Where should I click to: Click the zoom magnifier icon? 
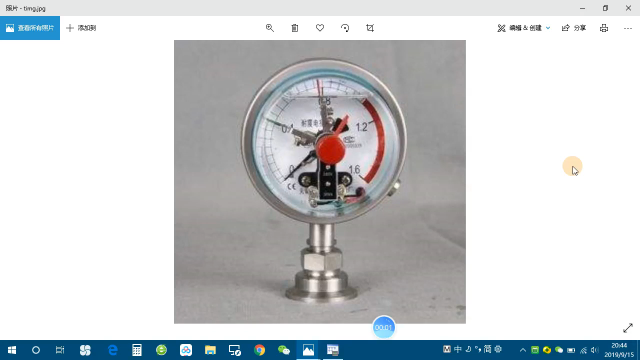point(270,28)
